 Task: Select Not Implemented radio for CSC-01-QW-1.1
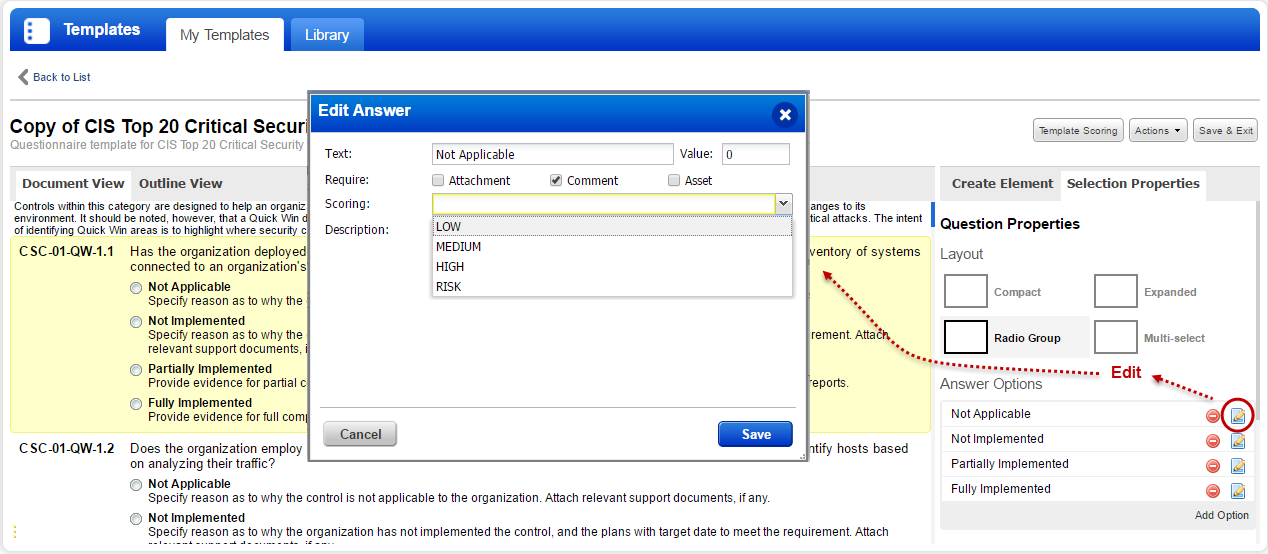[137, 322]
